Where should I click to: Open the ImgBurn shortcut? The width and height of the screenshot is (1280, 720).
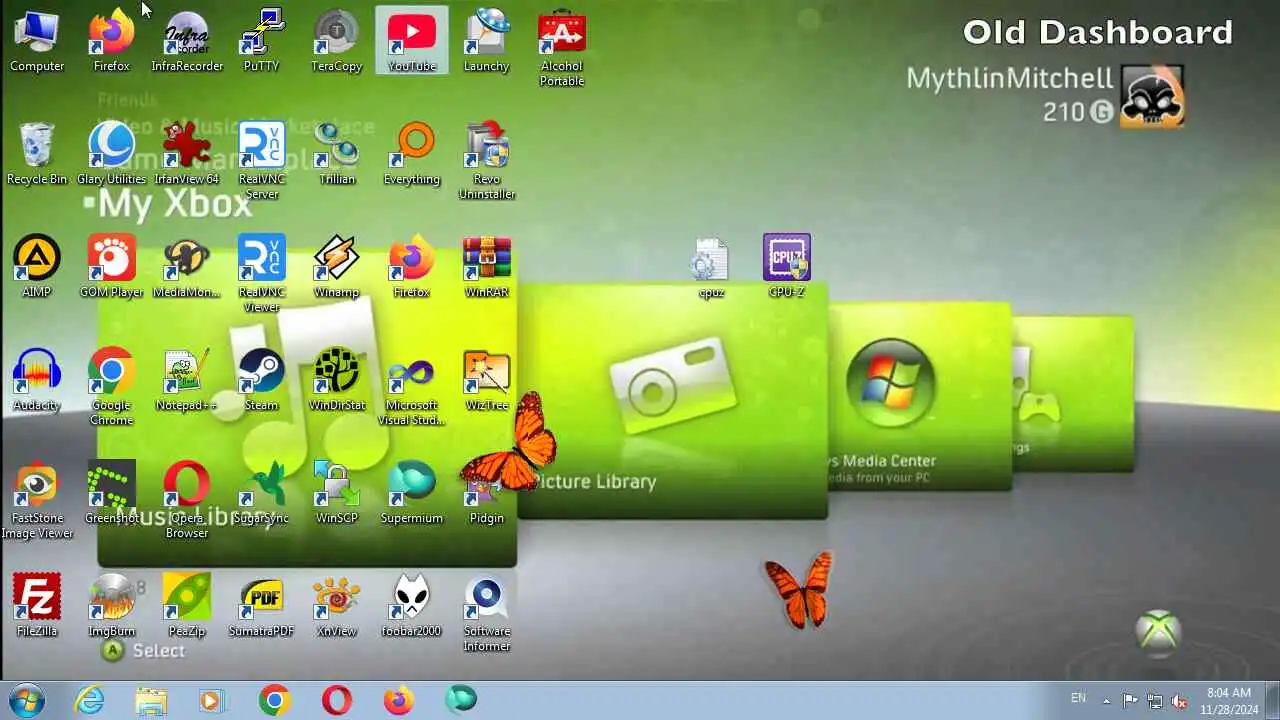112,606
